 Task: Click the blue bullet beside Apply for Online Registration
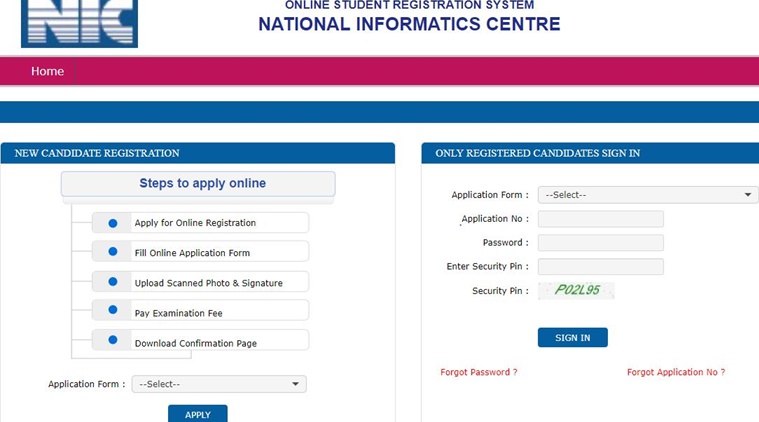(x=113, y=223)
